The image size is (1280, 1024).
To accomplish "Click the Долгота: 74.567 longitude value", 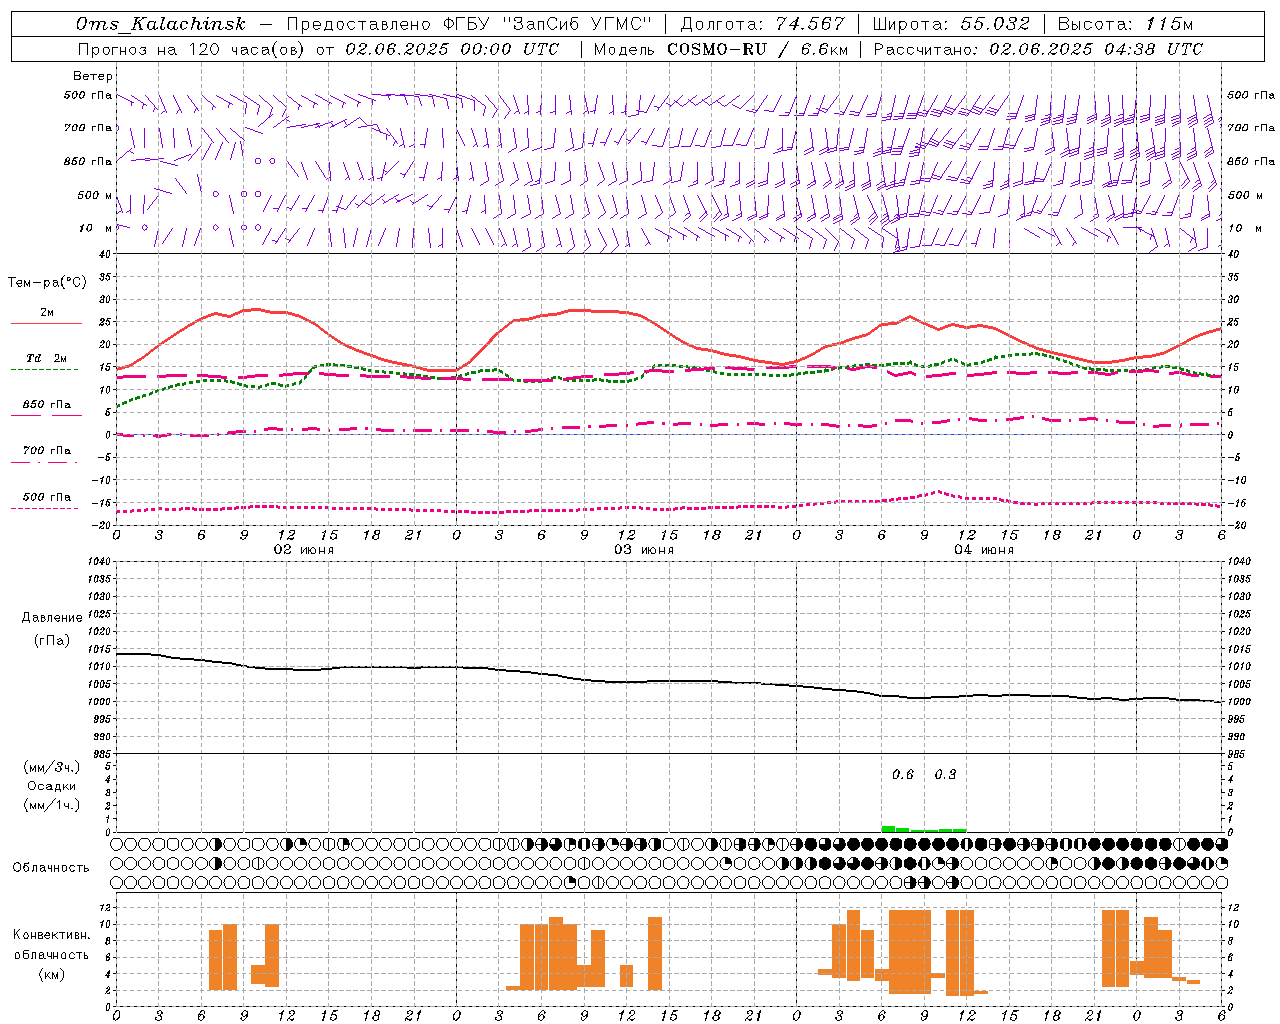I will (762, 24).
